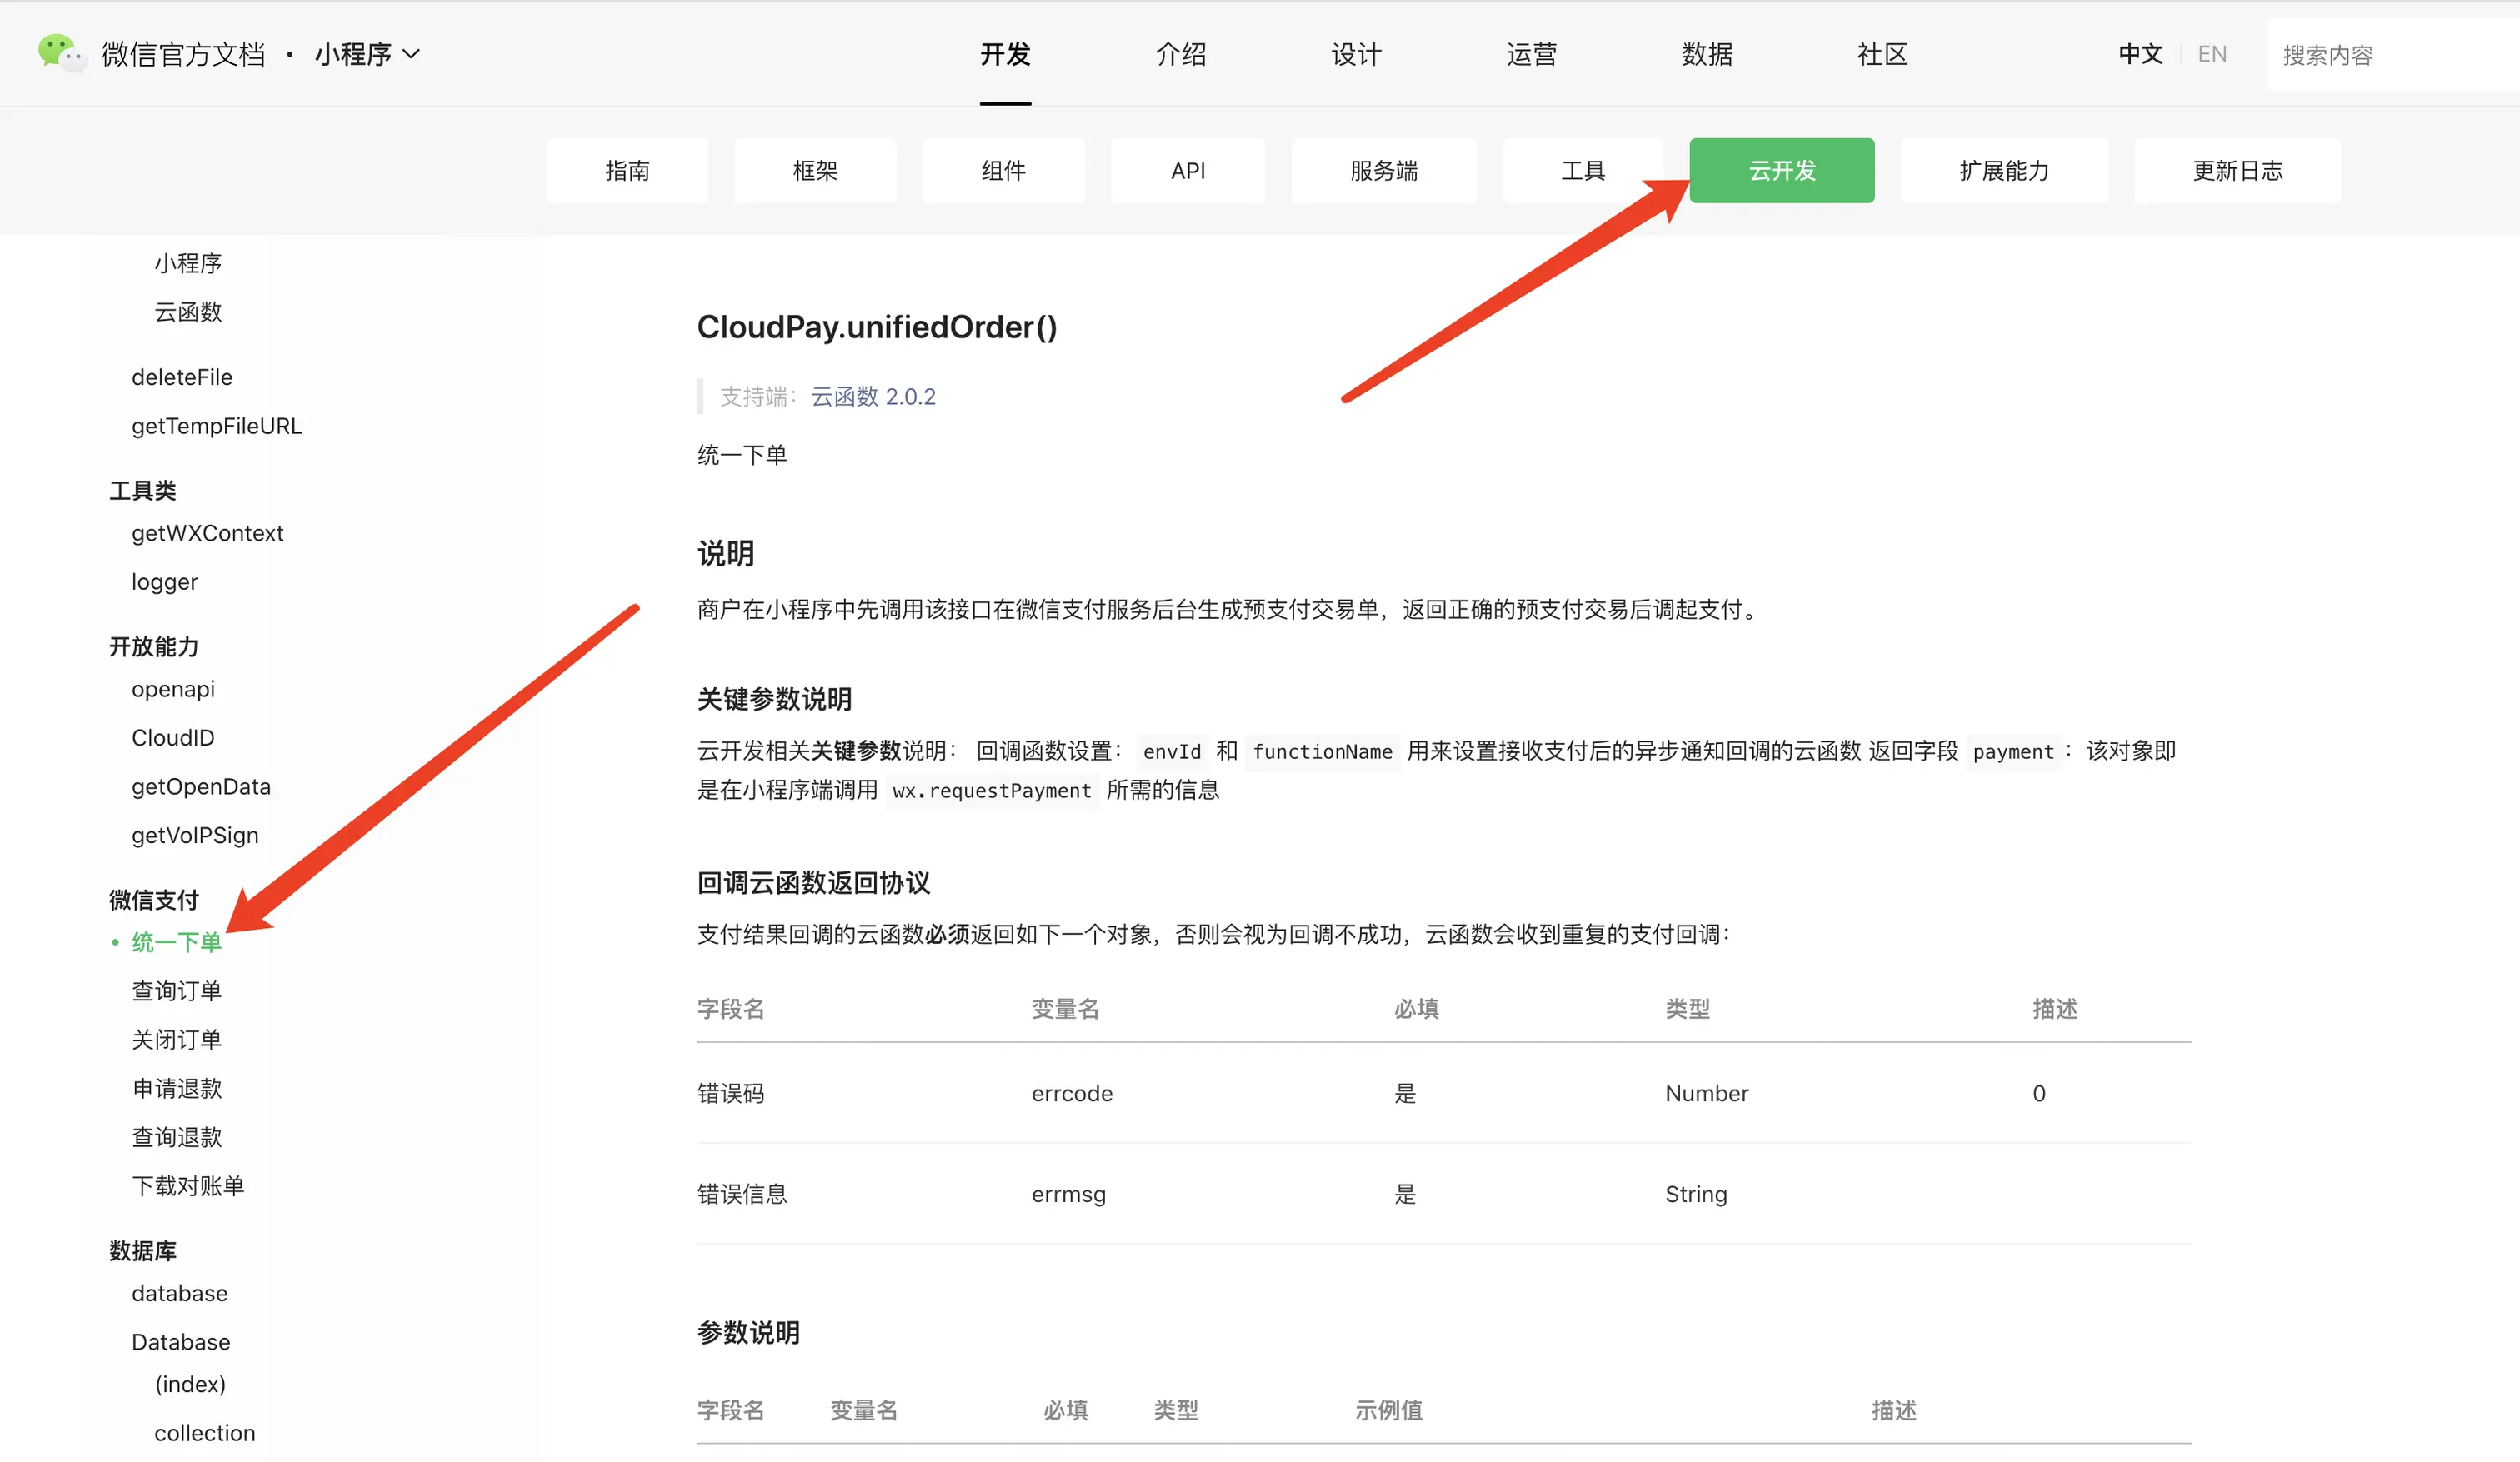Select 中文 language option
The image size is (2520, 1462).
(2140, 54)
